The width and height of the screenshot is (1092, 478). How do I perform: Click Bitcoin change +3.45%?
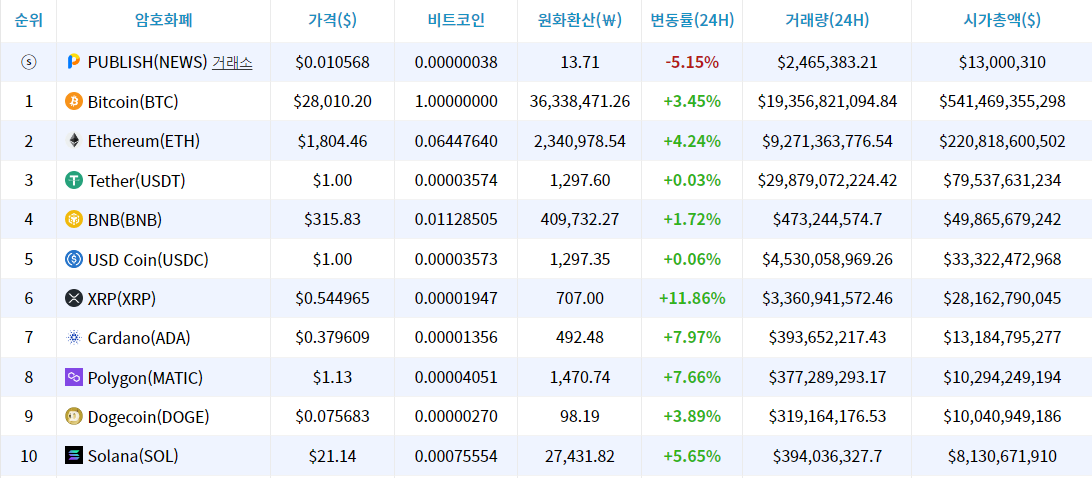coord(692,102)
